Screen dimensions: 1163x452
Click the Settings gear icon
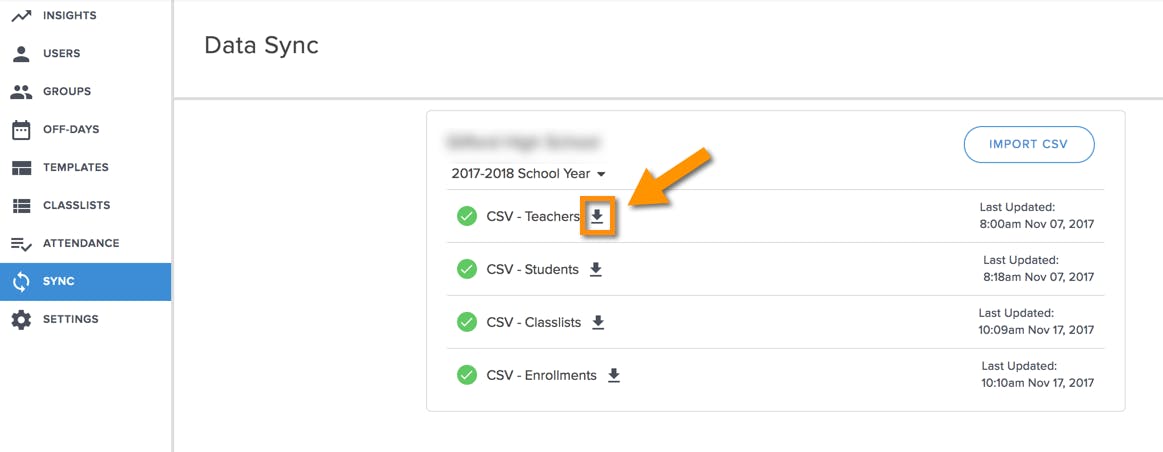pyautogui.click(x=22, y=320)
